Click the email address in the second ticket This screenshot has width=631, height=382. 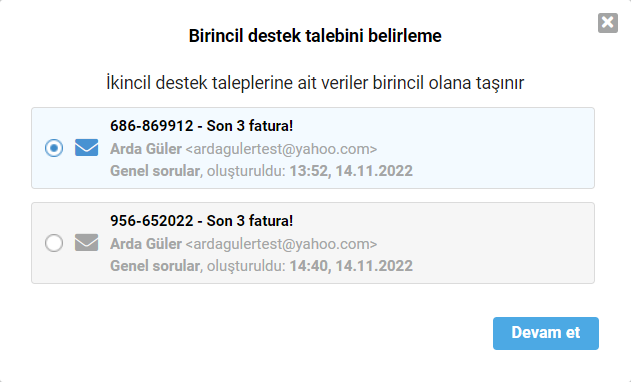[281, 244]
